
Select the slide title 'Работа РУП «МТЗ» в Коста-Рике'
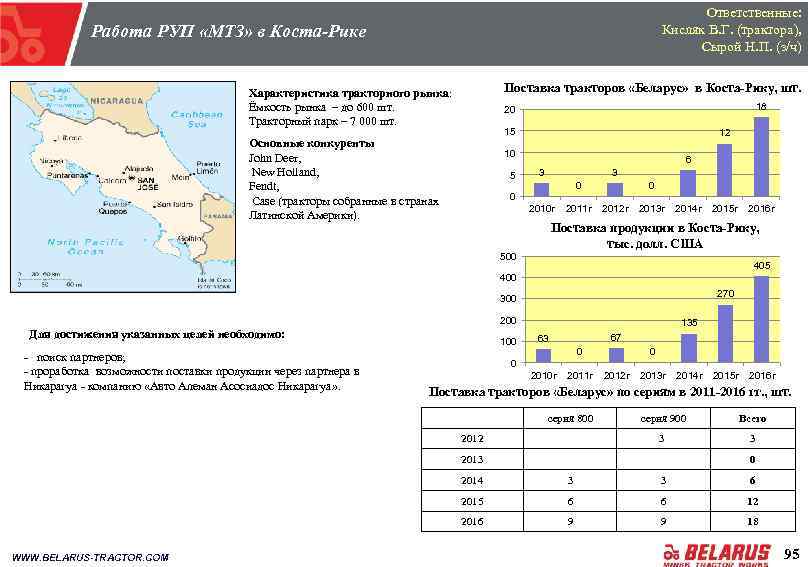click(228, 31)
